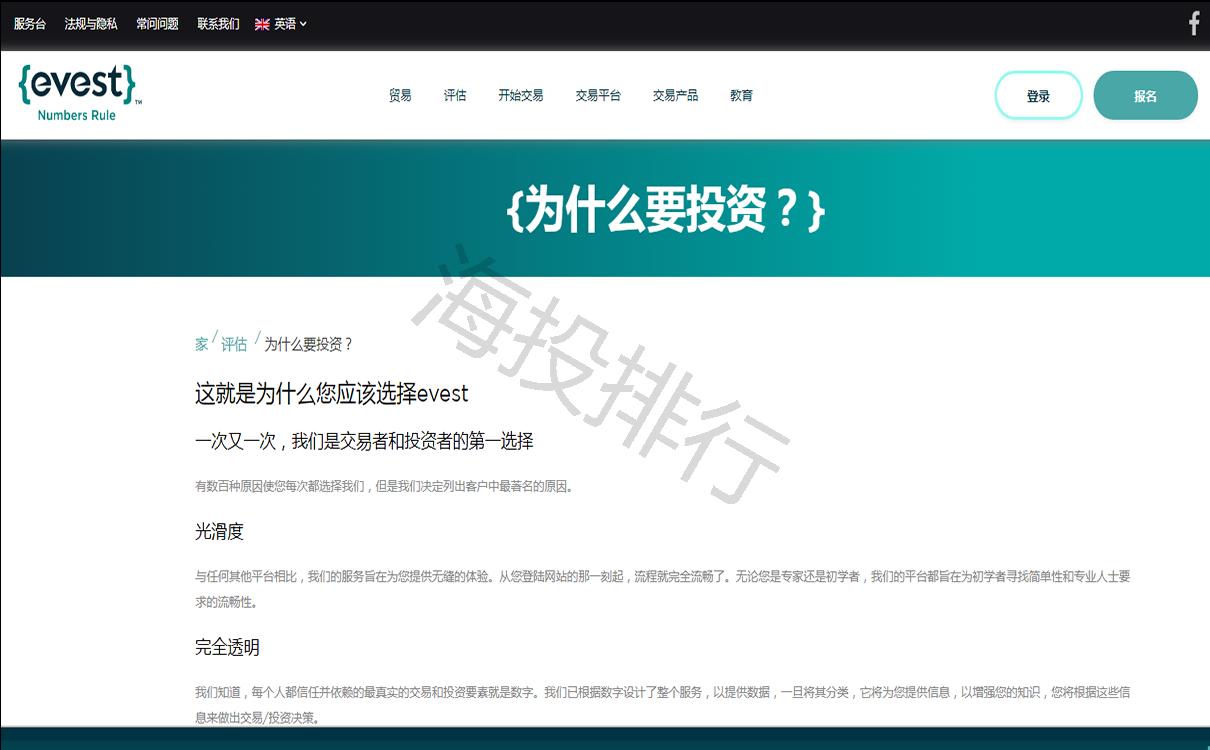Click the UK flag language icon
Screen dimensions: 1210x750
pos(262,24)
